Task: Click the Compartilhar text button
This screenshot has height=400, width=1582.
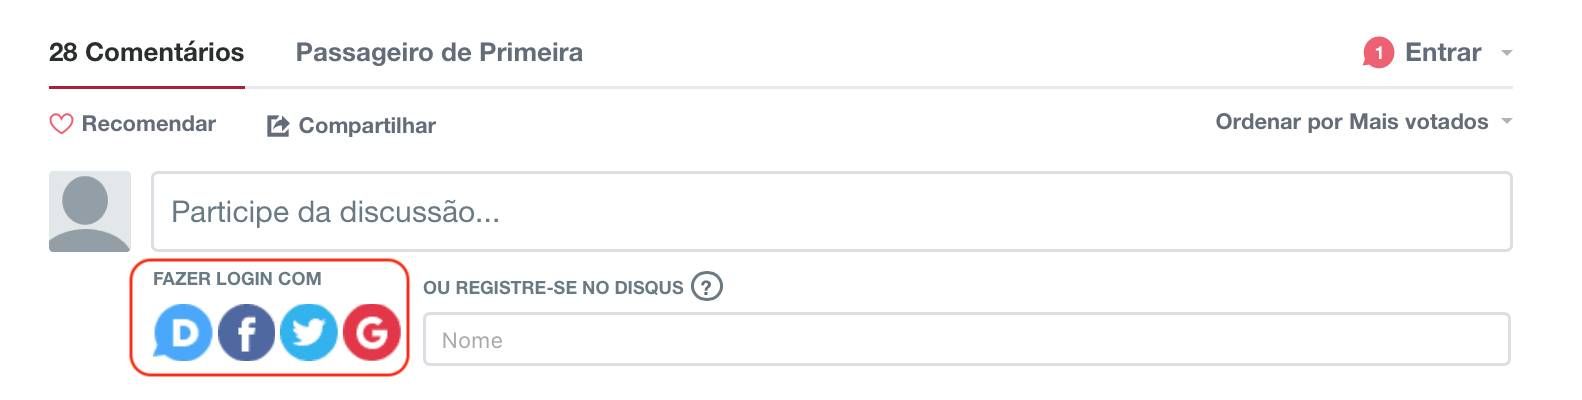Action: [x=367, y=126]
